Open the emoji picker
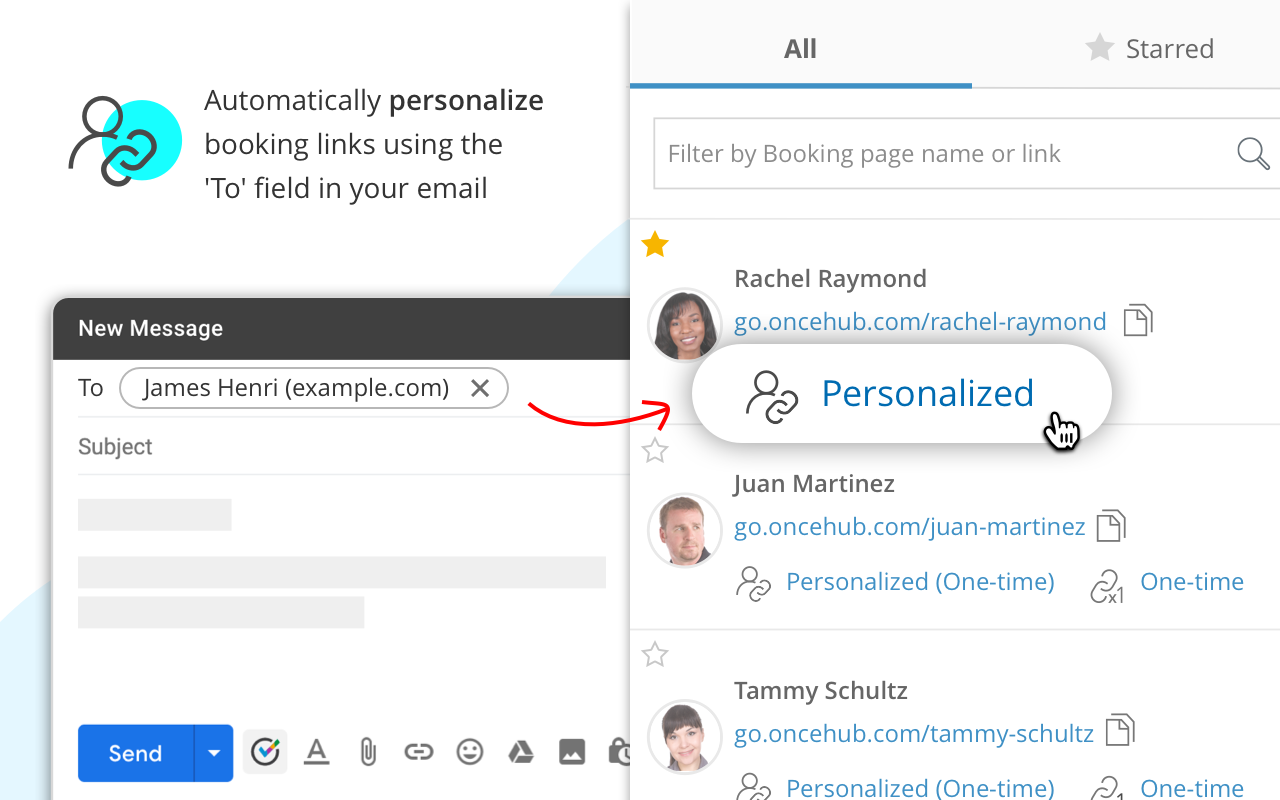Viewport: 1280px width, 800px height. click(x=469, y=752)
